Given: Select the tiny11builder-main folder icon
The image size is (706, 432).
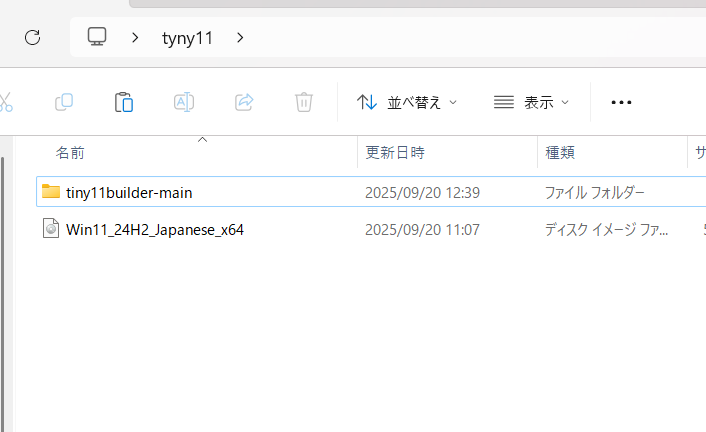Looking at the screenshot, I should [51, 192].
